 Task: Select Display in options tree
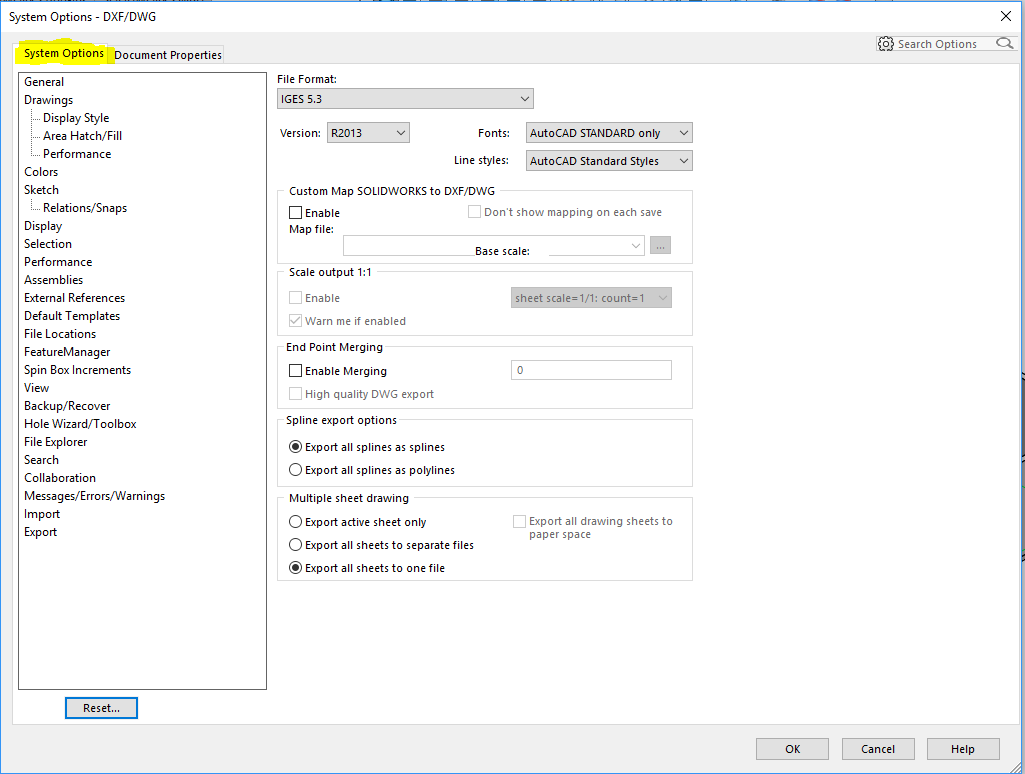(x=43, y=226)
